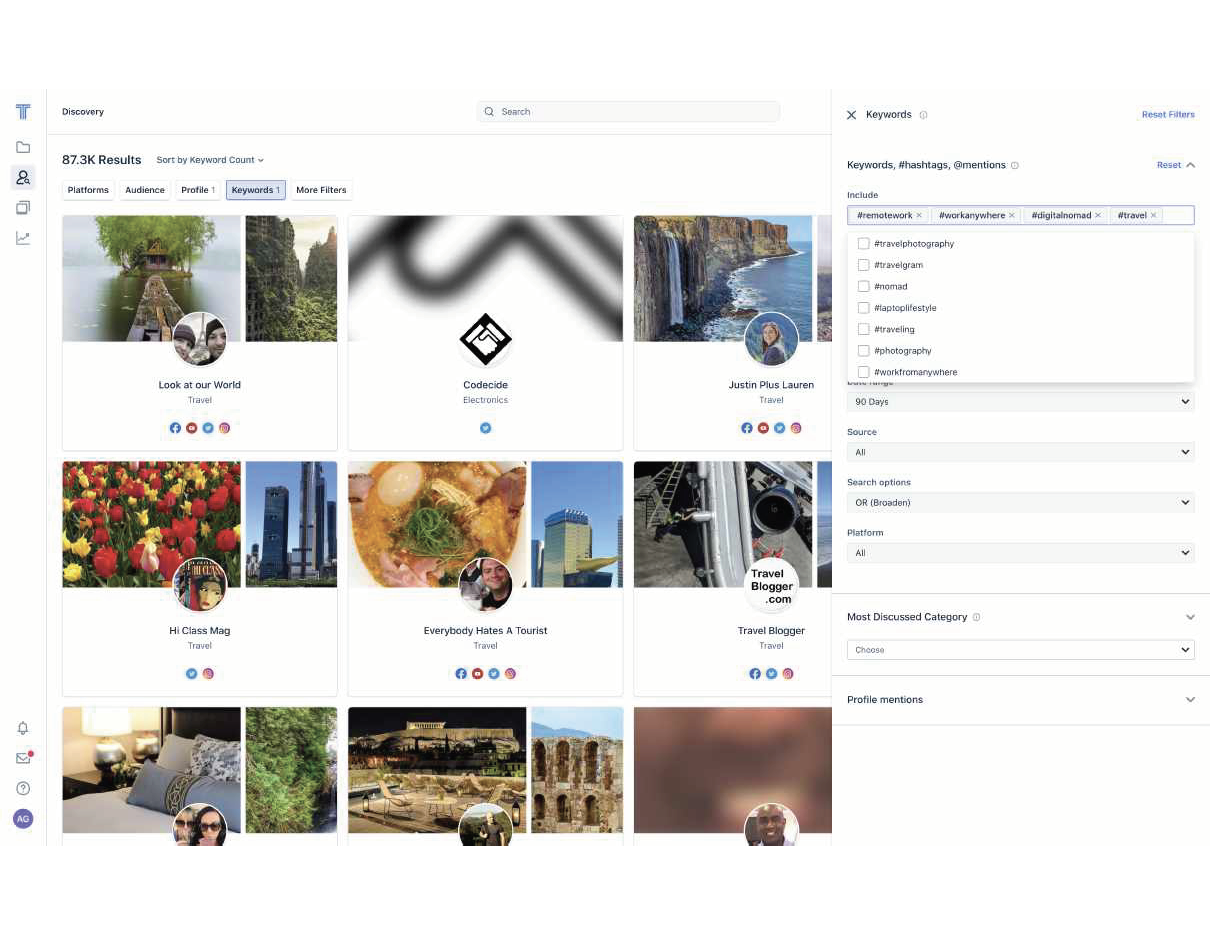Click the AG user avatar
Viewport: 1210px width, 935px height.
[x=23, y=818]
